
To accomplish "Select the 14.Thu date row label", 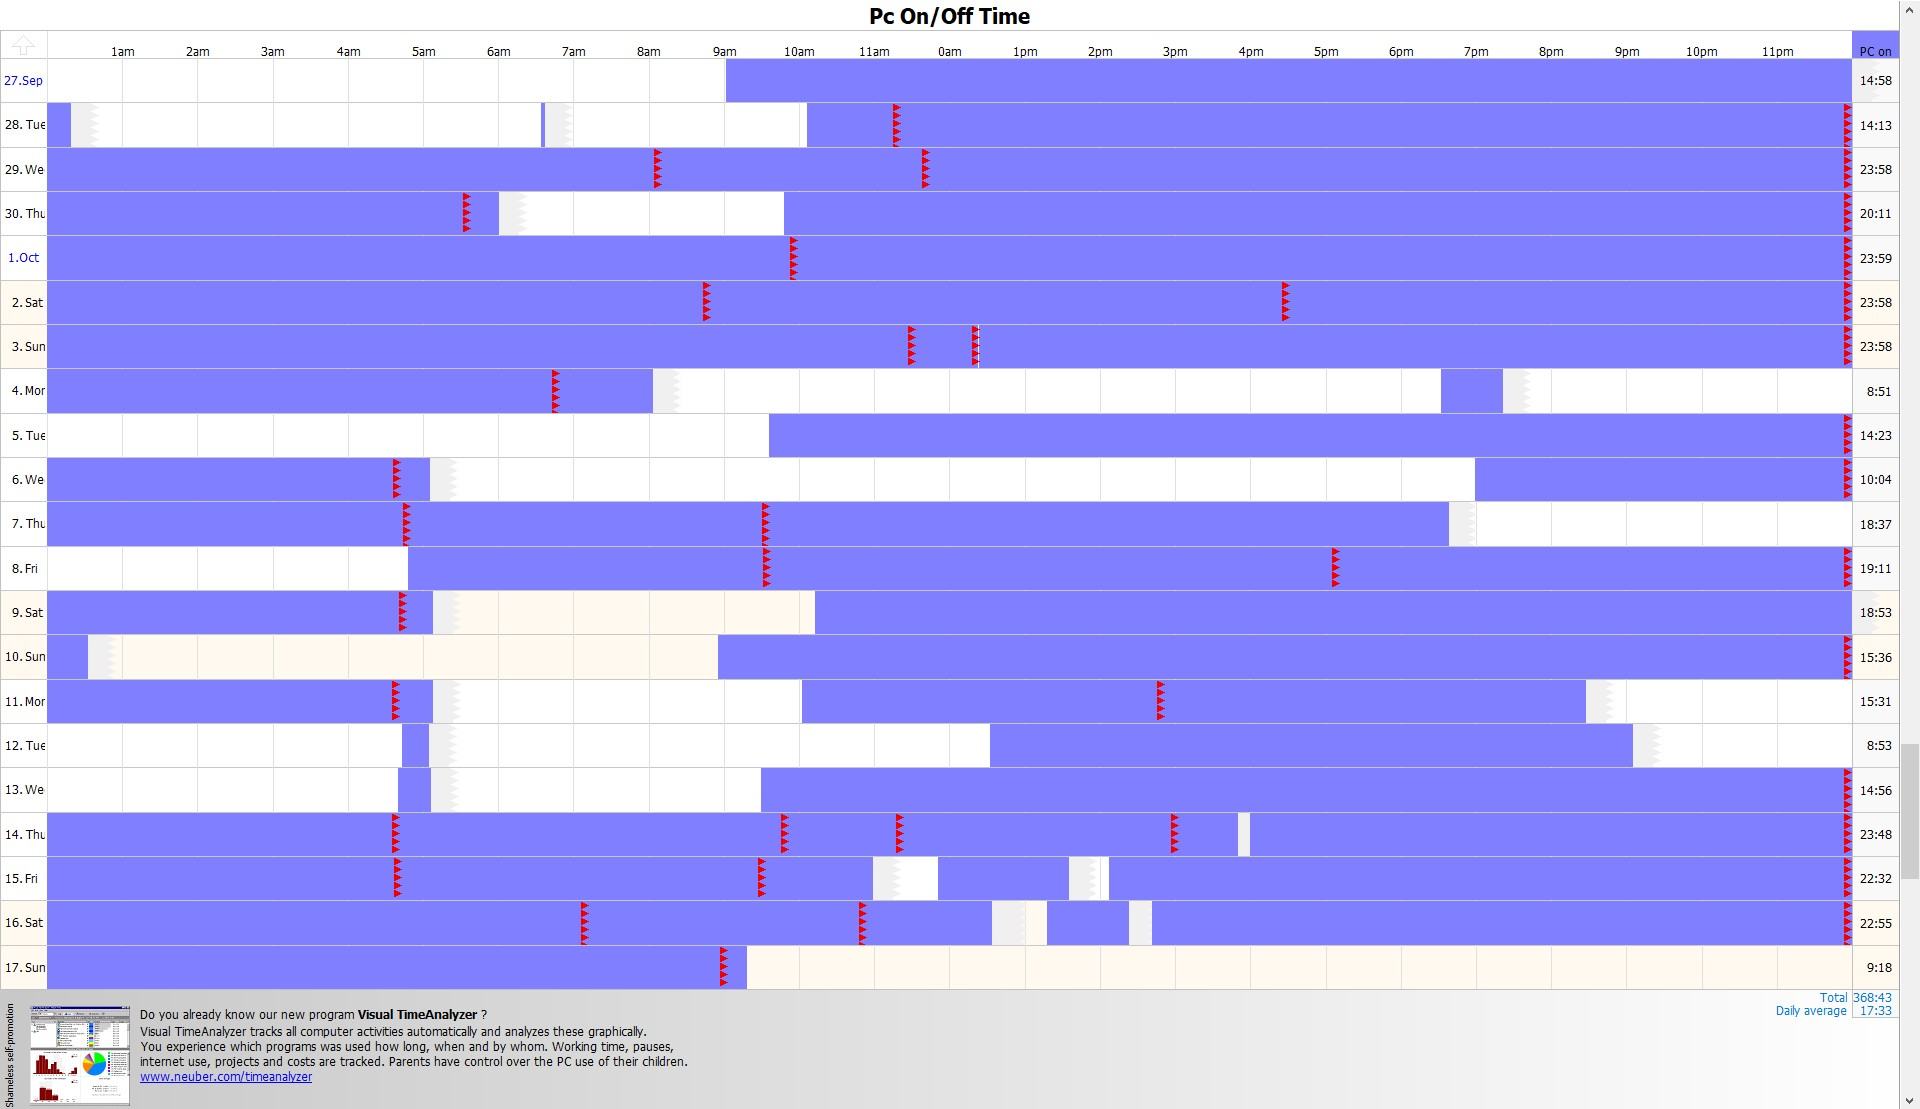I will (x=23, y=835).
